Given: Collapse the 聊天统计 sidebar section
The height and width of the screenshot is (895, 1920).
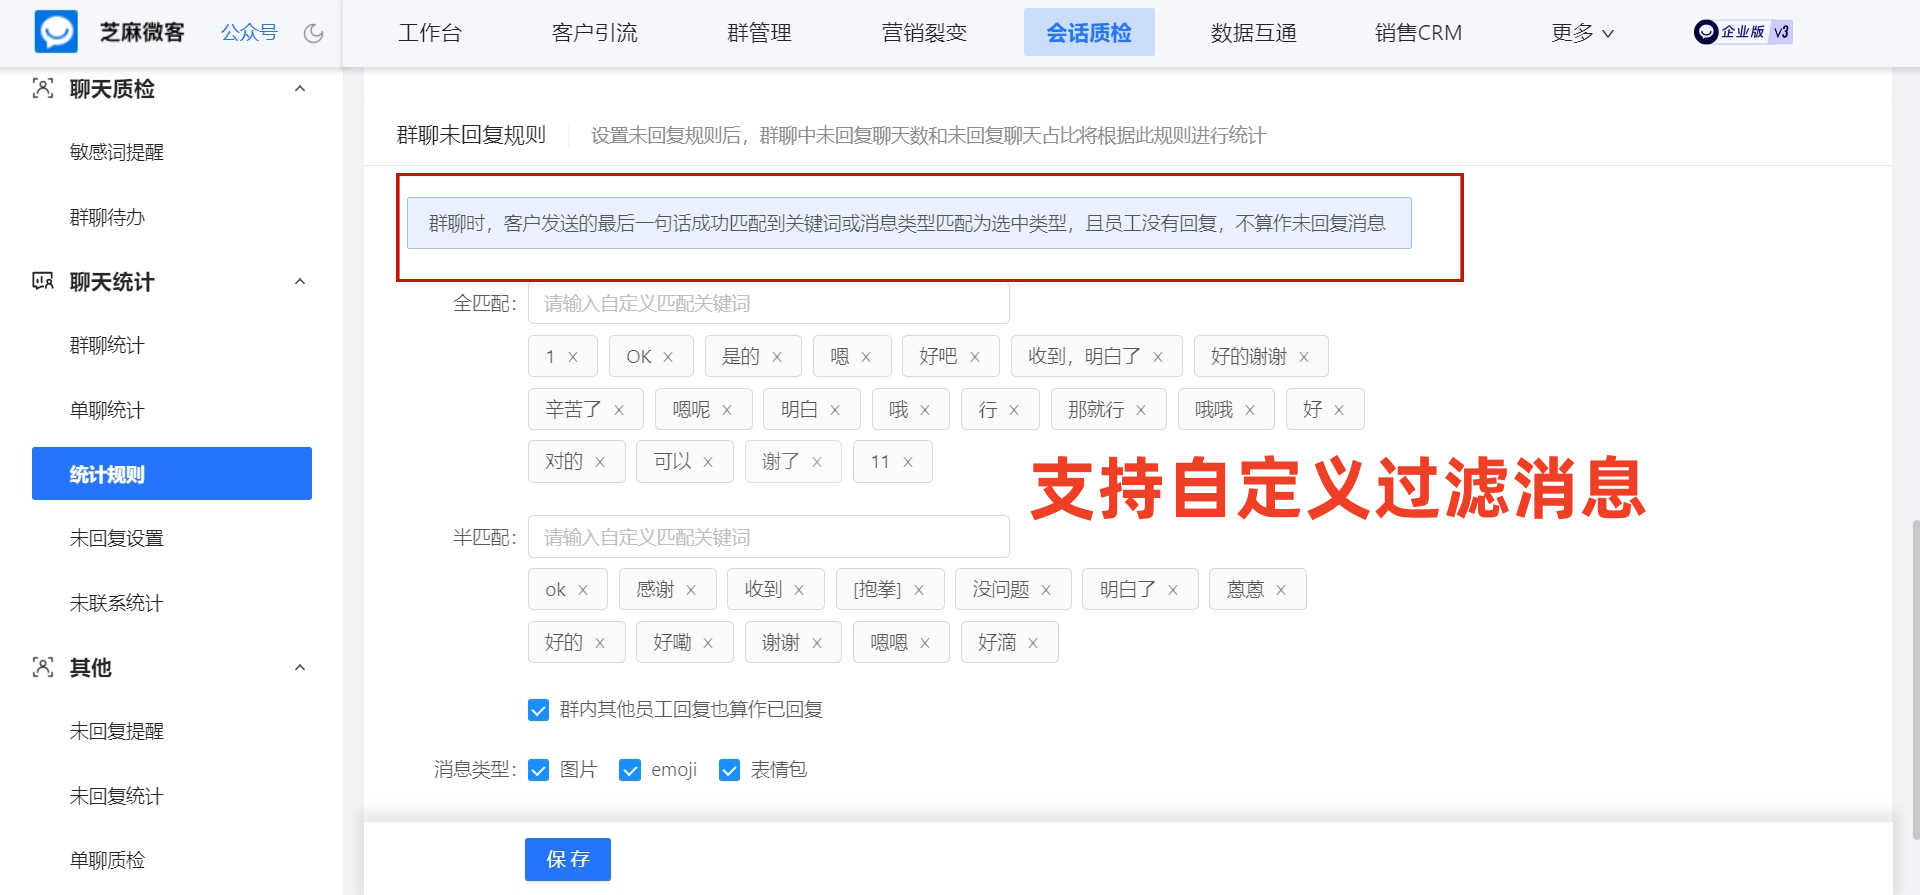Looking at the screenshot, I should [x=300, y=282].
